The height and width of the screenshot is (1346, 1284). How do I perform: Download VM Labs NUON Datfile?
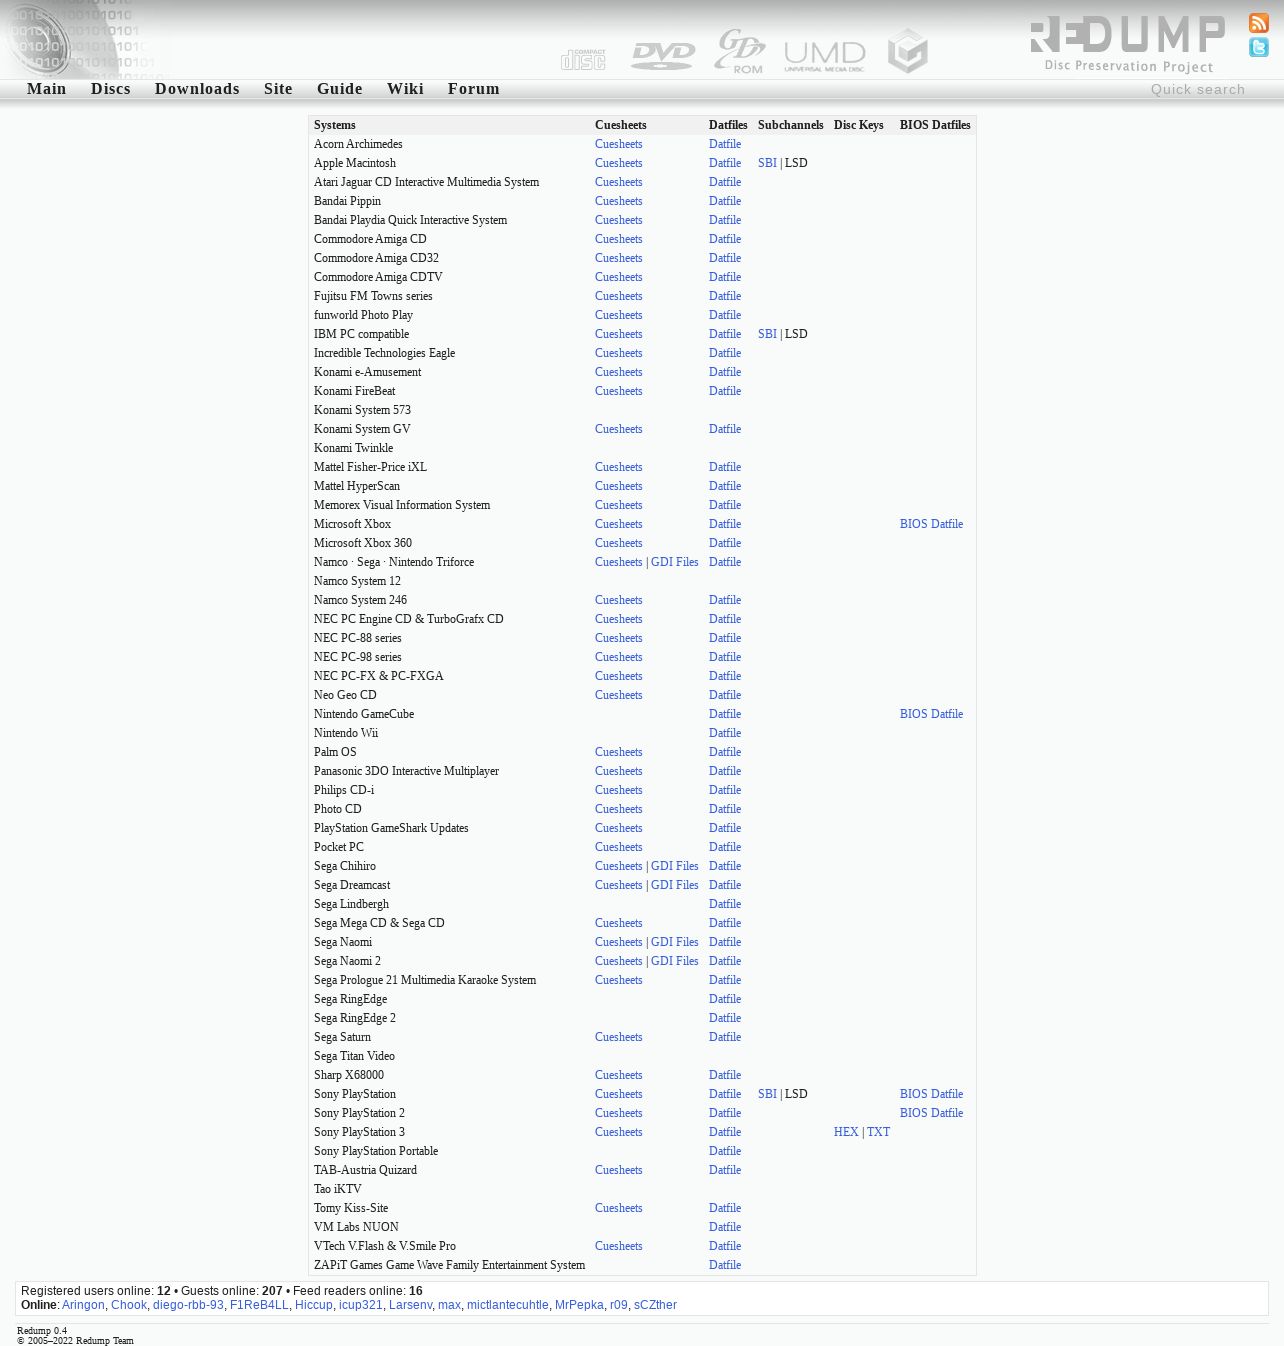(x=725, y=1227)
